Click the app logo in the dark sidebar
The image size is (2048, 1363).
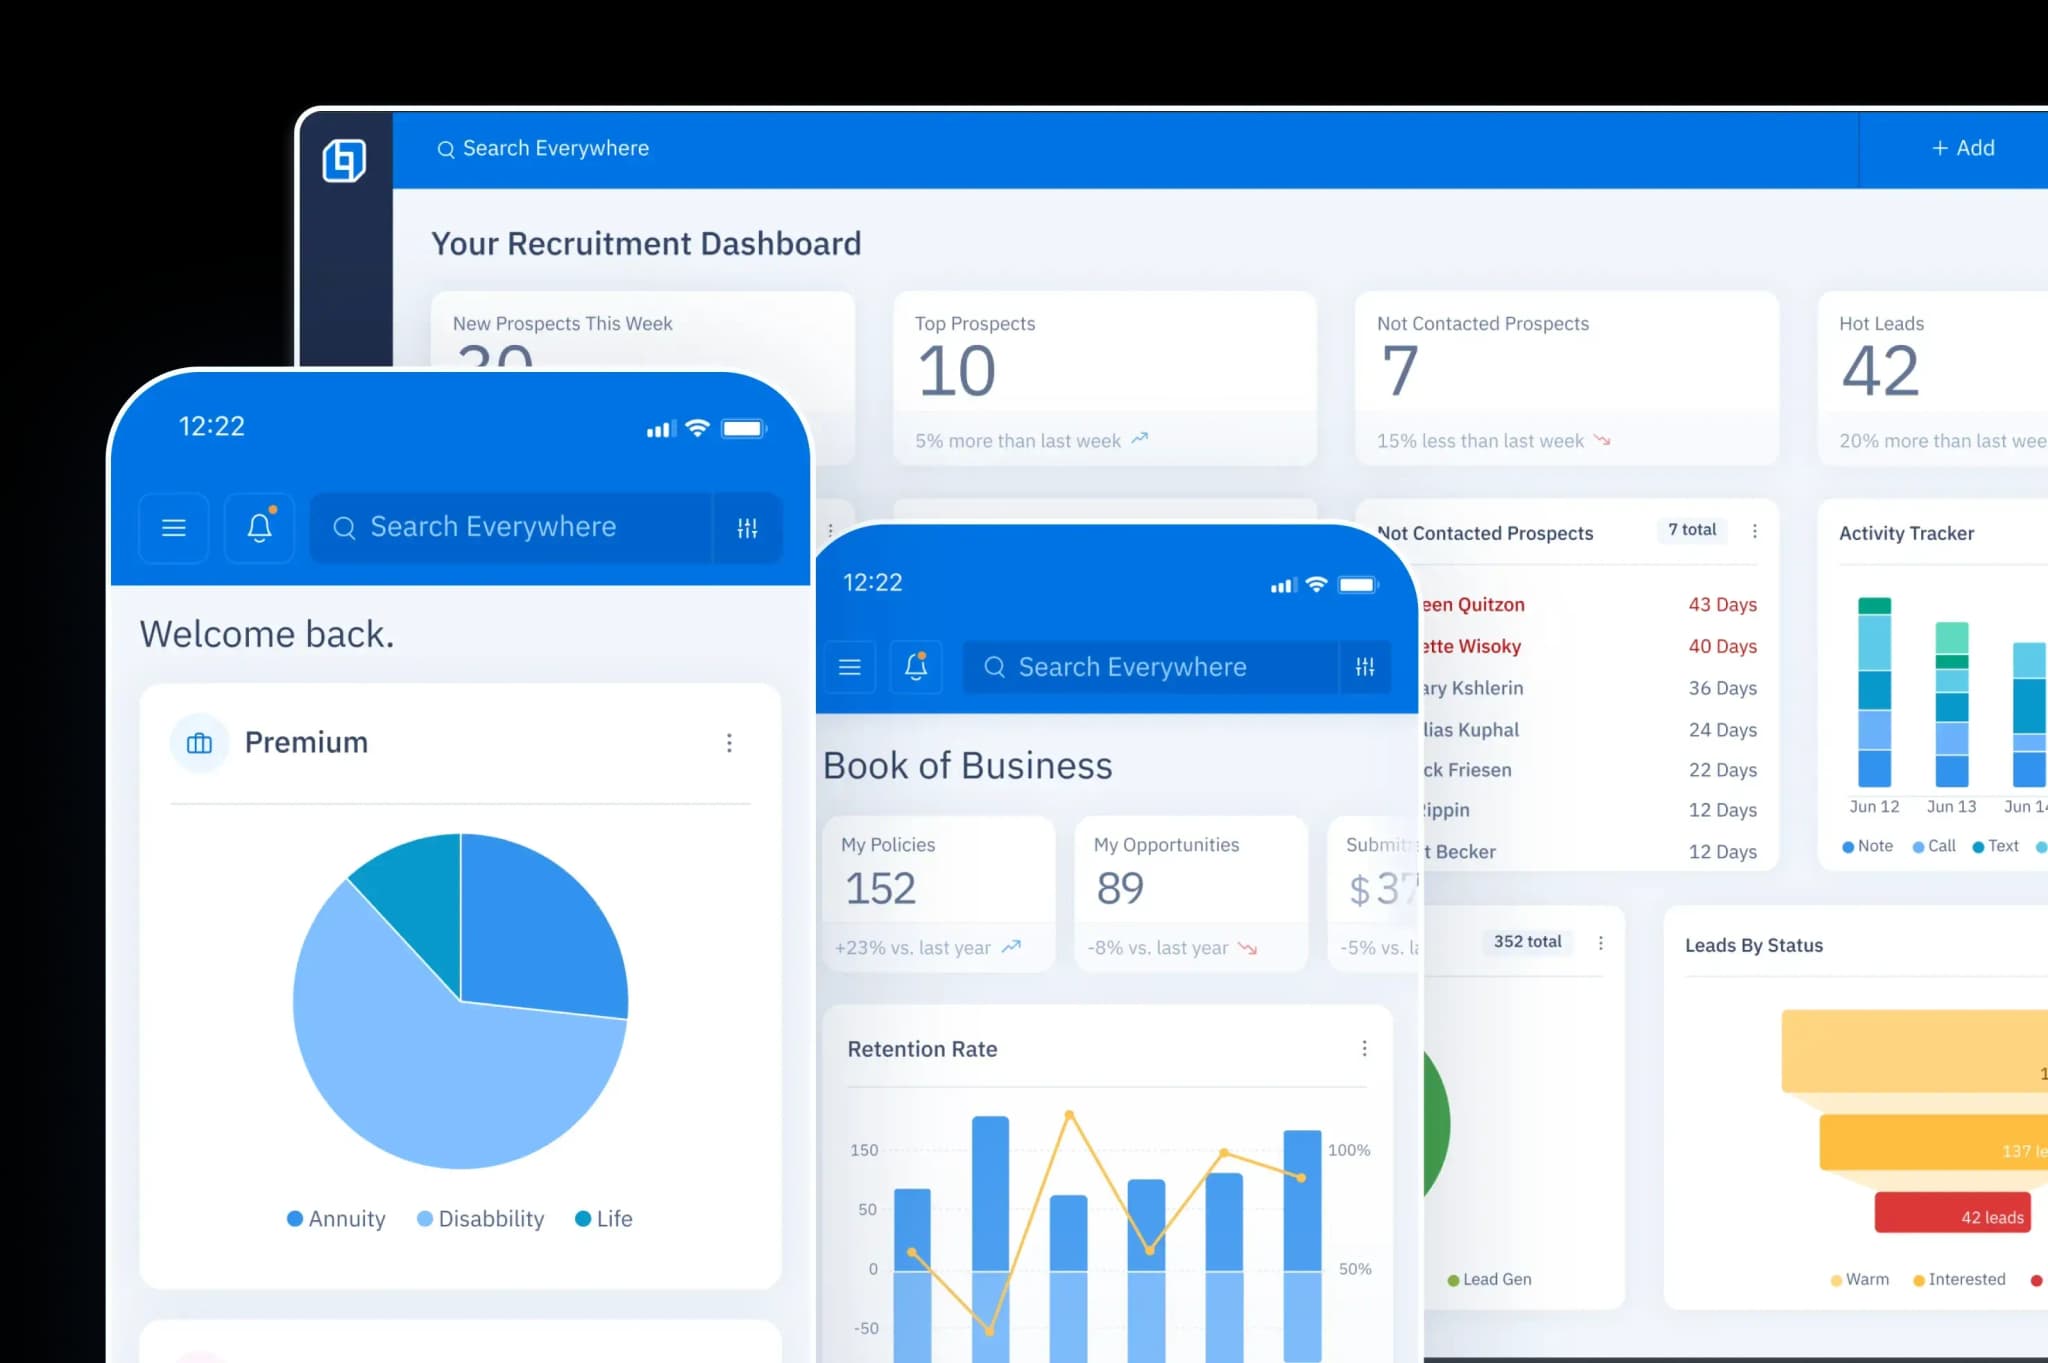(x=344, y=161)
